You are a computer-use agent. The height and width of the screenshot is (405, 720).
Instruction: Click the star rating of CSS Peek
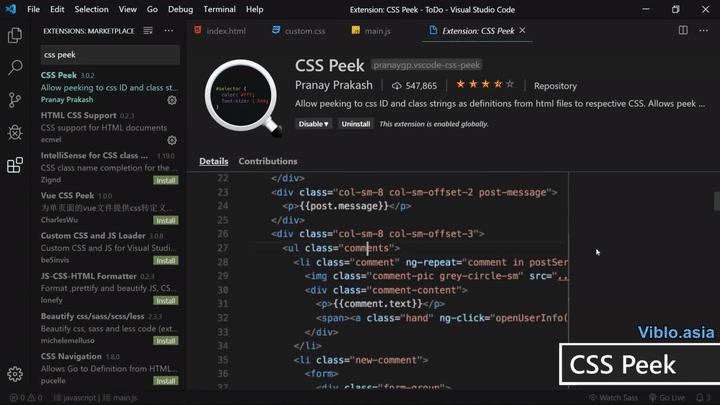coord(484,84)
